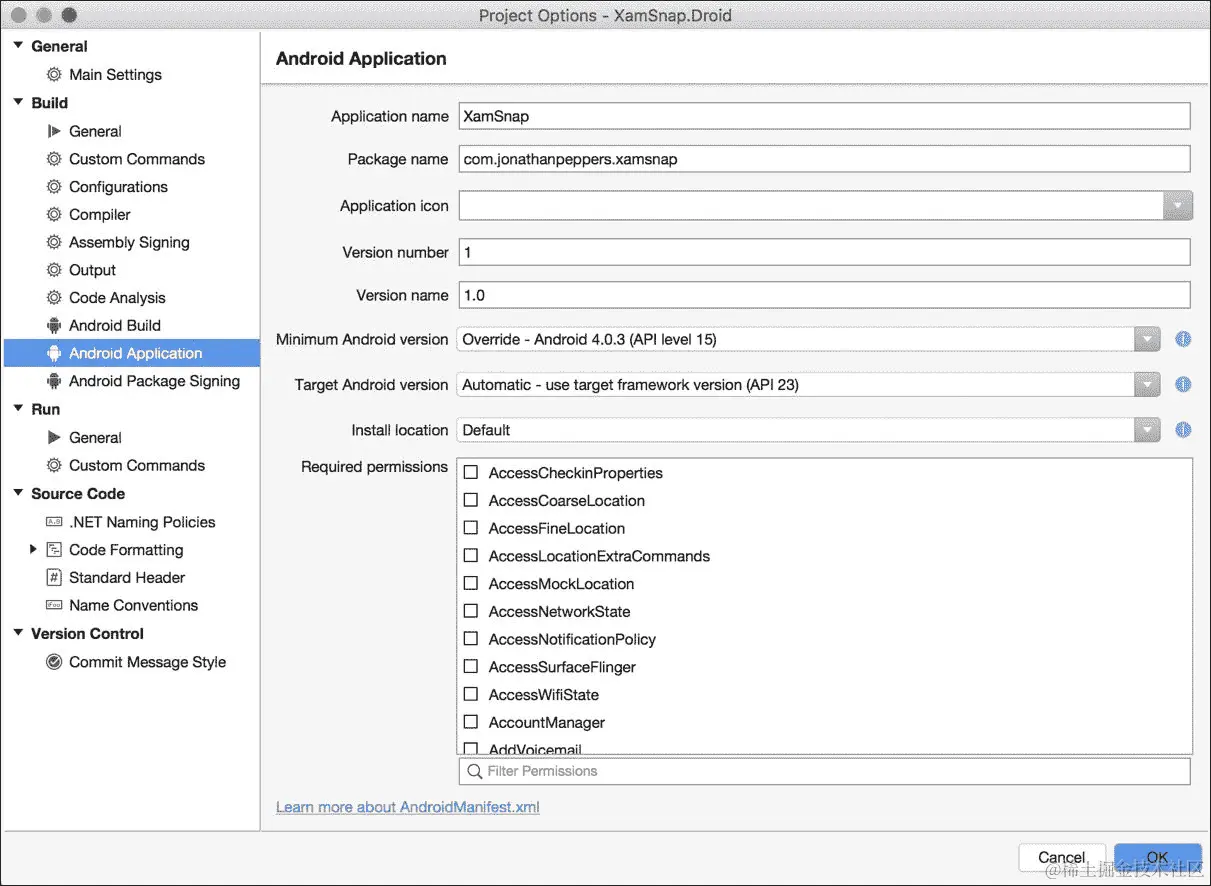This screenshot has height=886, width=1211.
Task: Click the info icon beside Minimum Android version
Action: pyautogui.click(x=1183, y=339)
